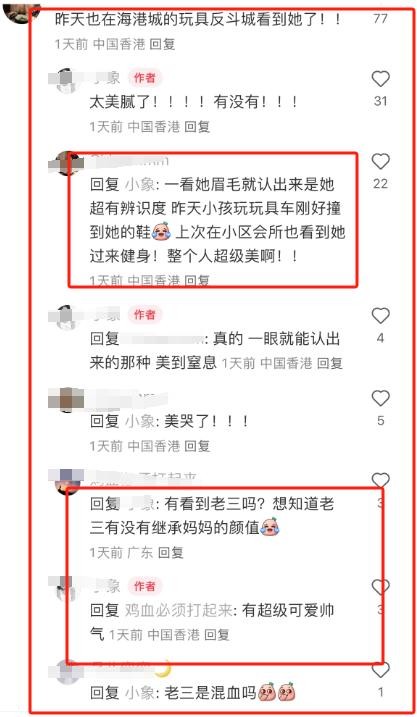Reply to the 有超级可爱帅气 comment
The width and height of the screenshot is (417, 717).
(217, 635)
